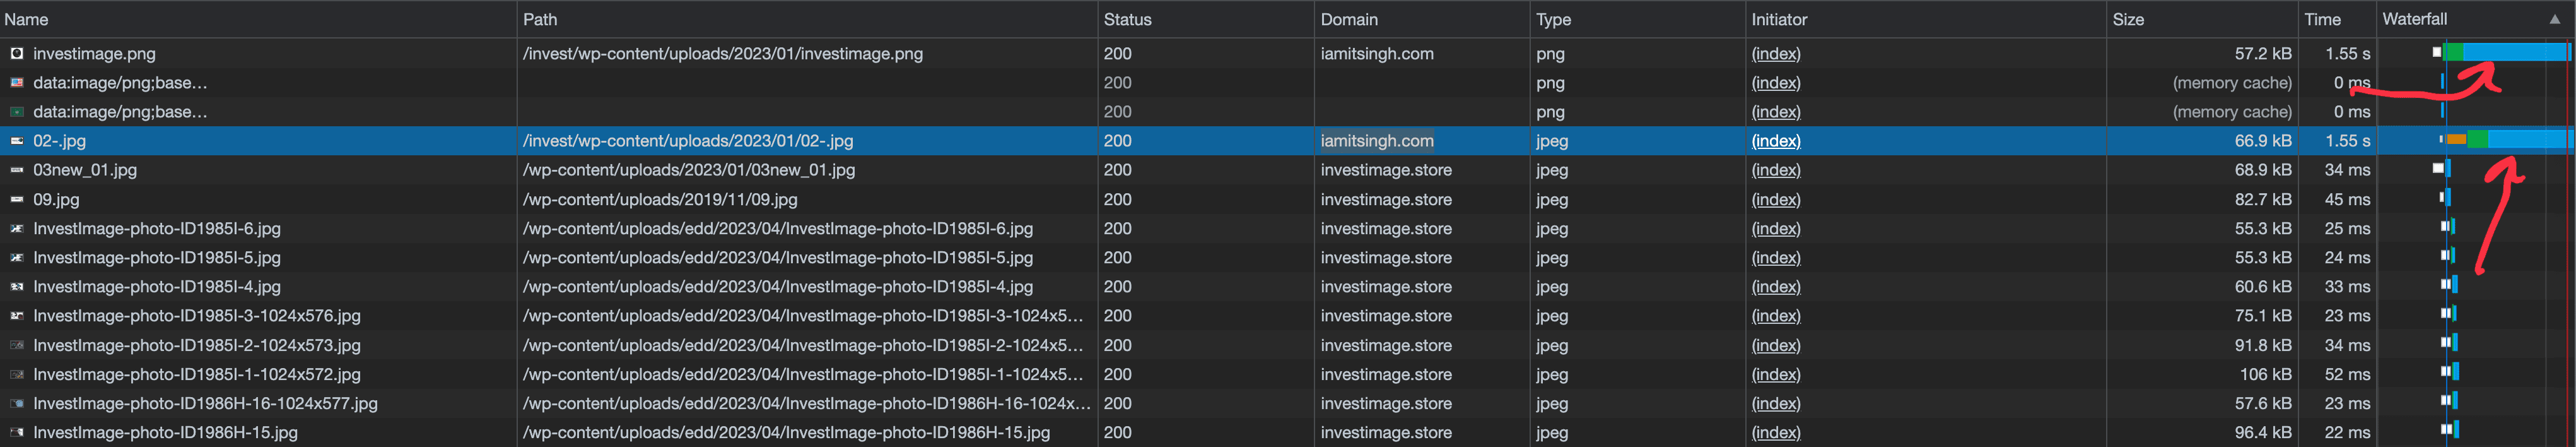
Task: Click the Domain column header
Action: tap(1348, 19)
